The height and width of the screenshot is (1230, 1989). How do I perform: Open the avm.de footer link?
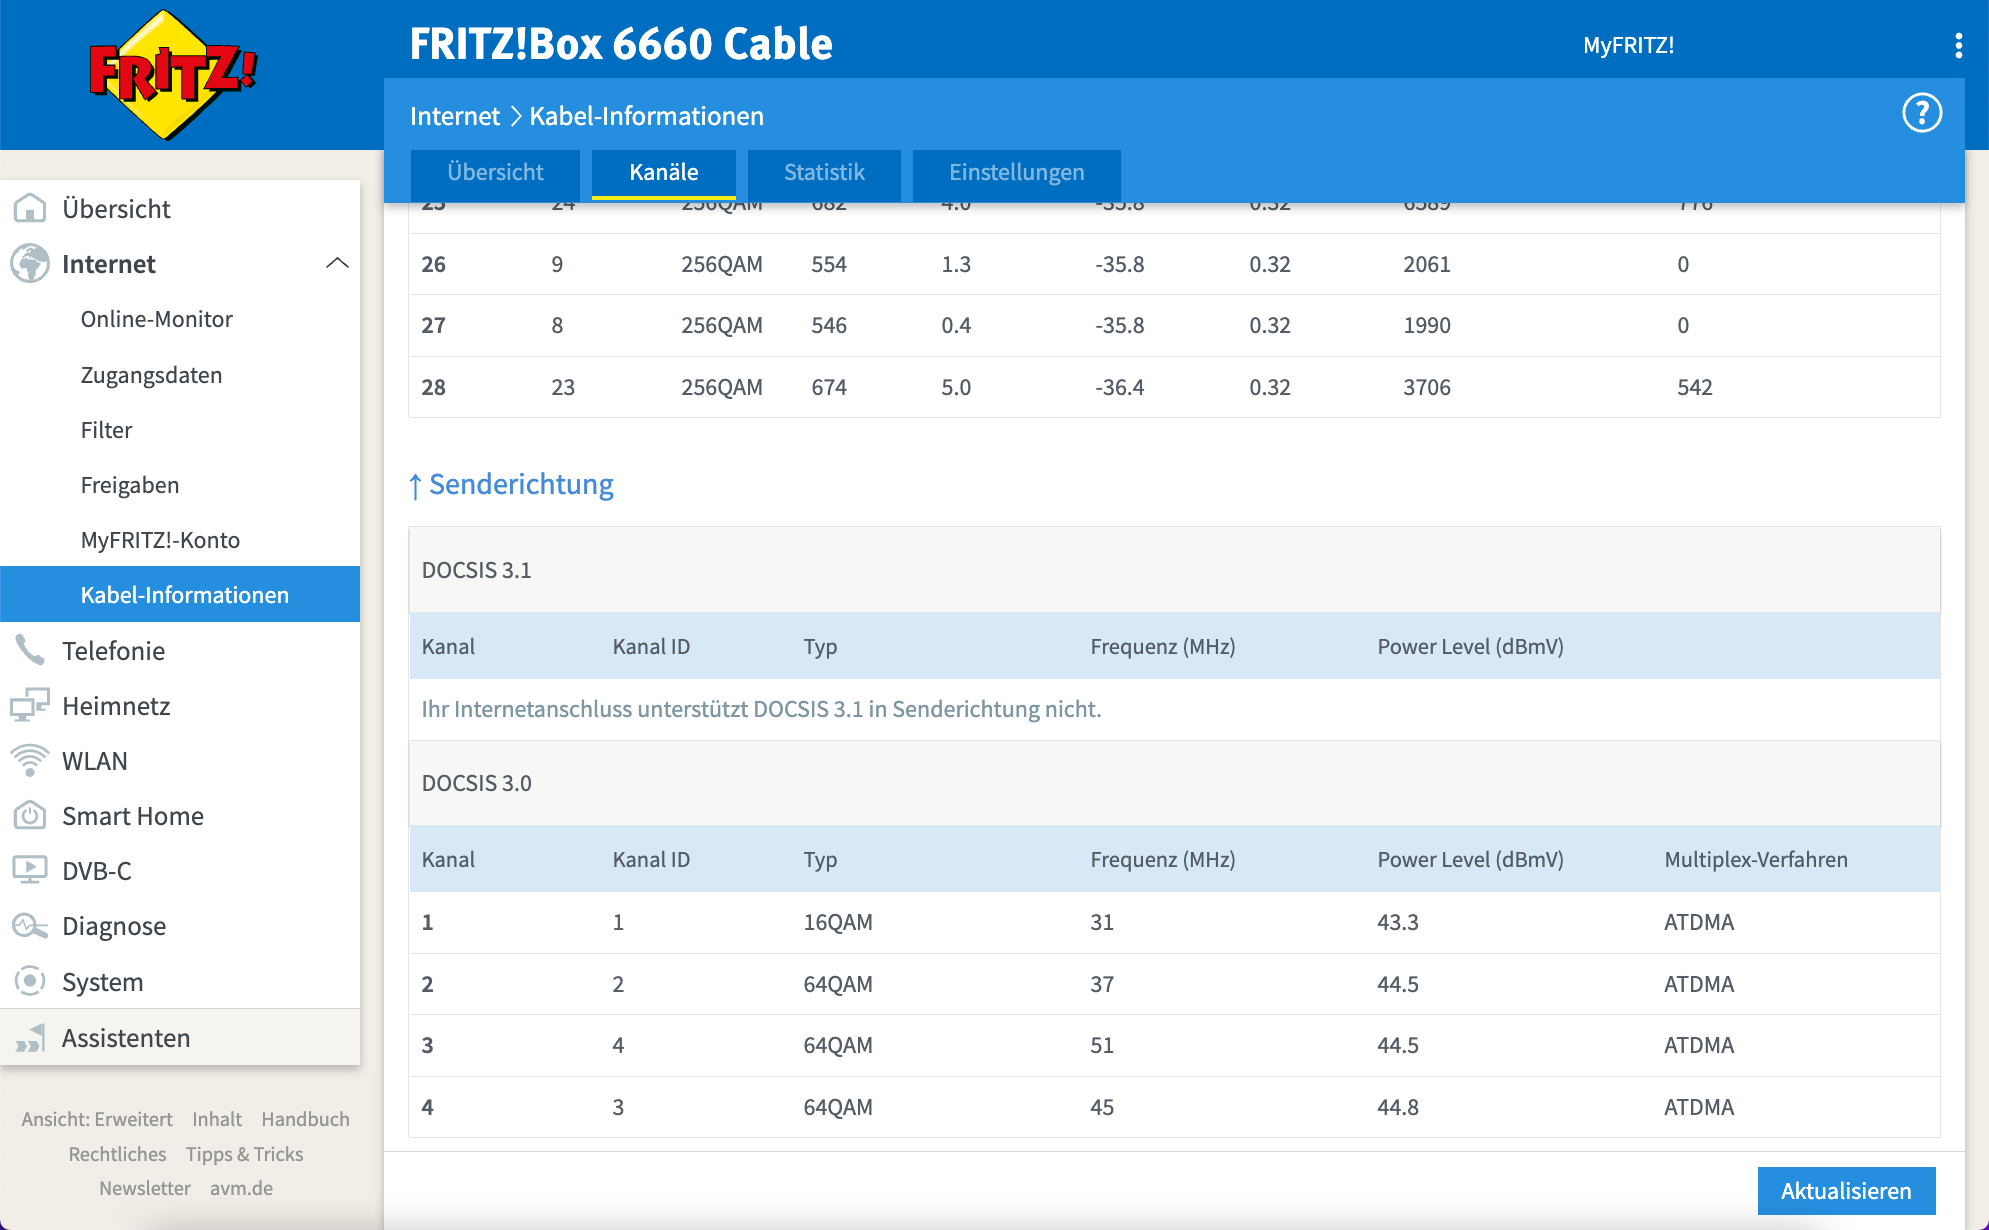(241, 1188)
